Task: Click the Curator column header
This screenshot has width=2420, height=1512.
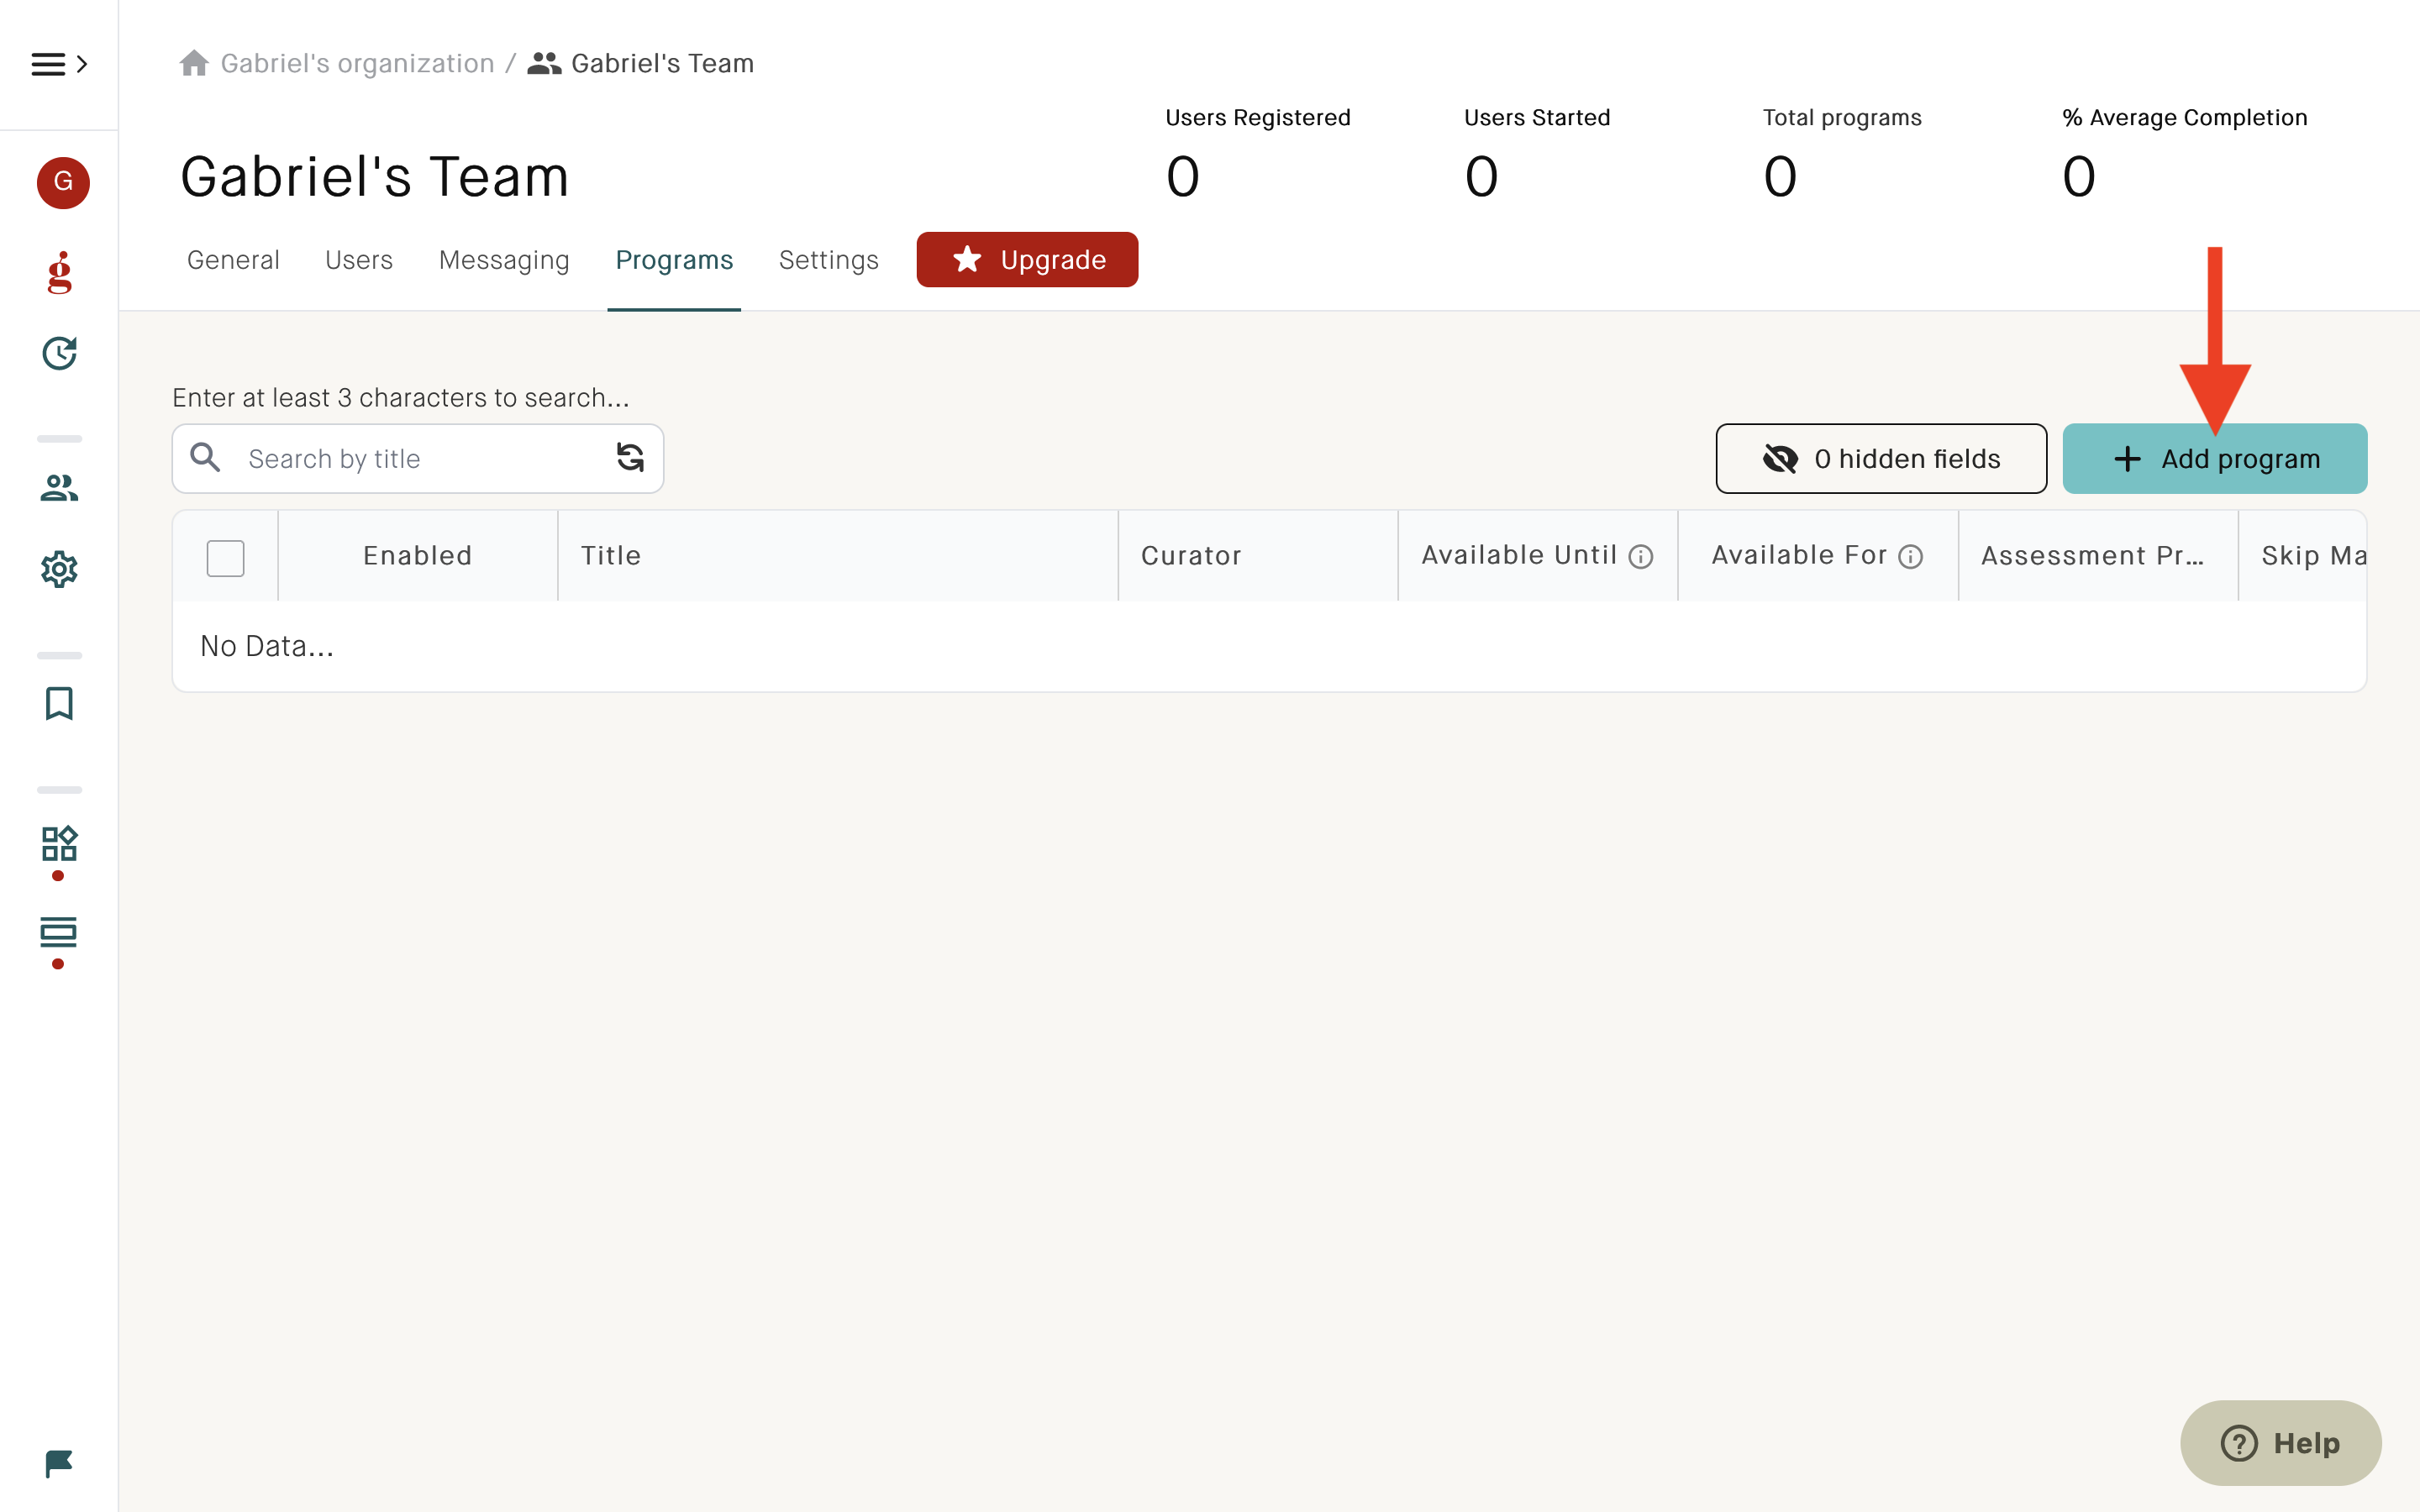Action: 1257,556
